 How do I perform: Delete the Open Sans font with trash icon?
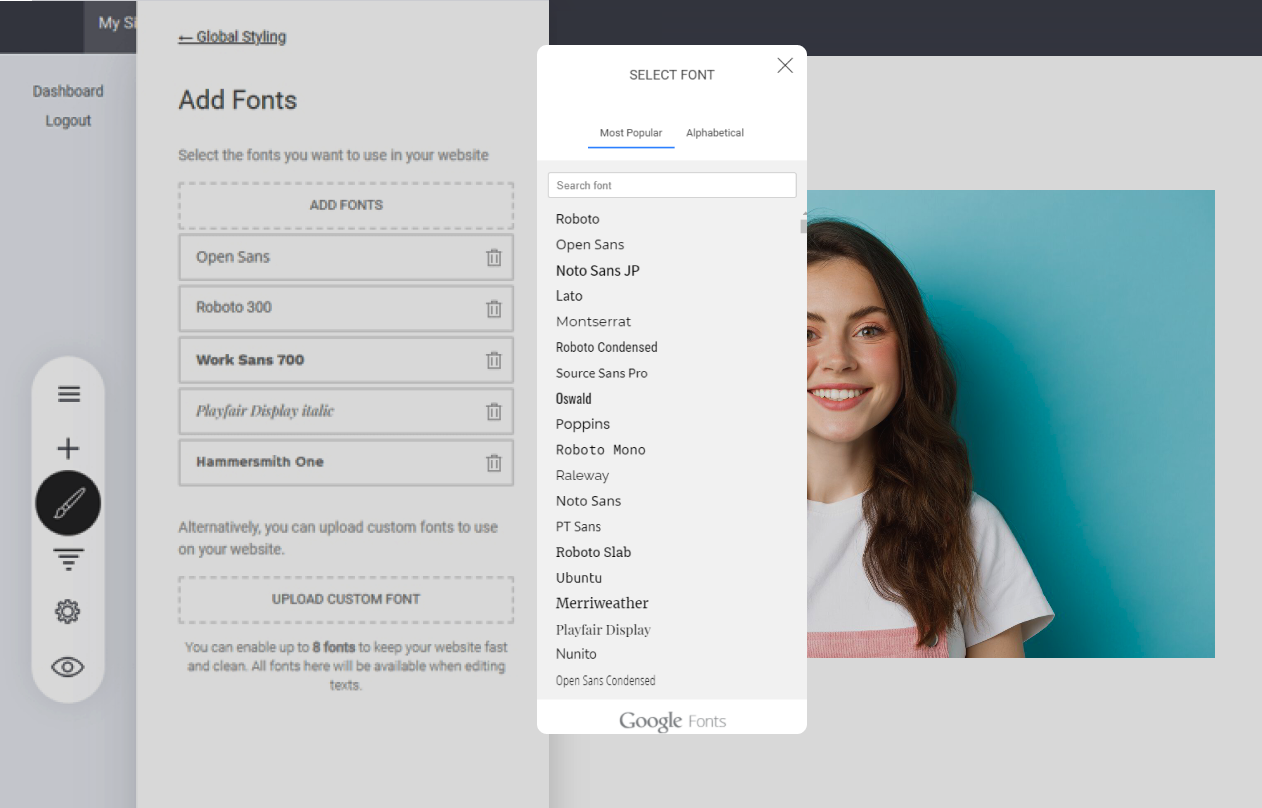click(x=493, y=258)
